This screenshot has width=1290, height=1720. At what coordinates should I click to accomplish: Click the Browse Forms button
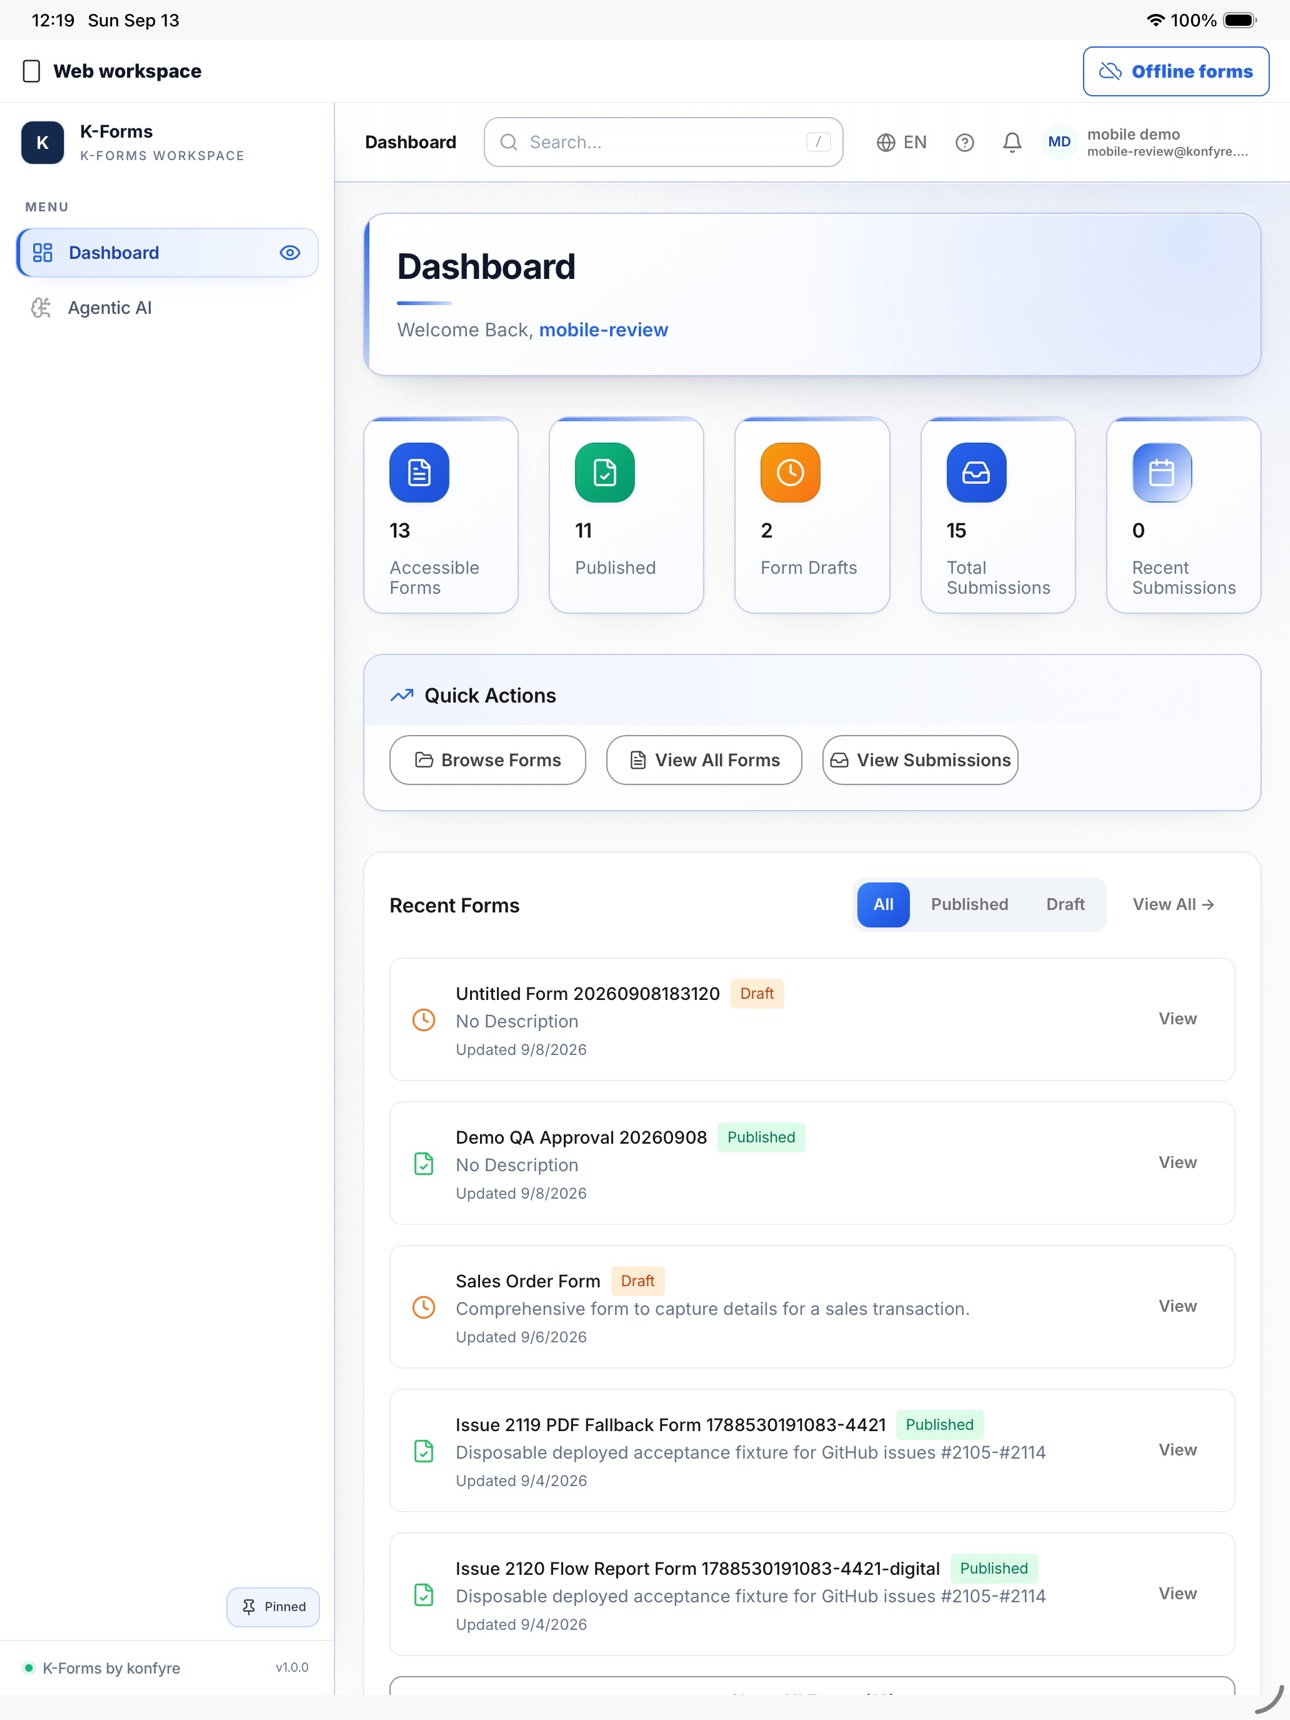[x=488, y=760]
